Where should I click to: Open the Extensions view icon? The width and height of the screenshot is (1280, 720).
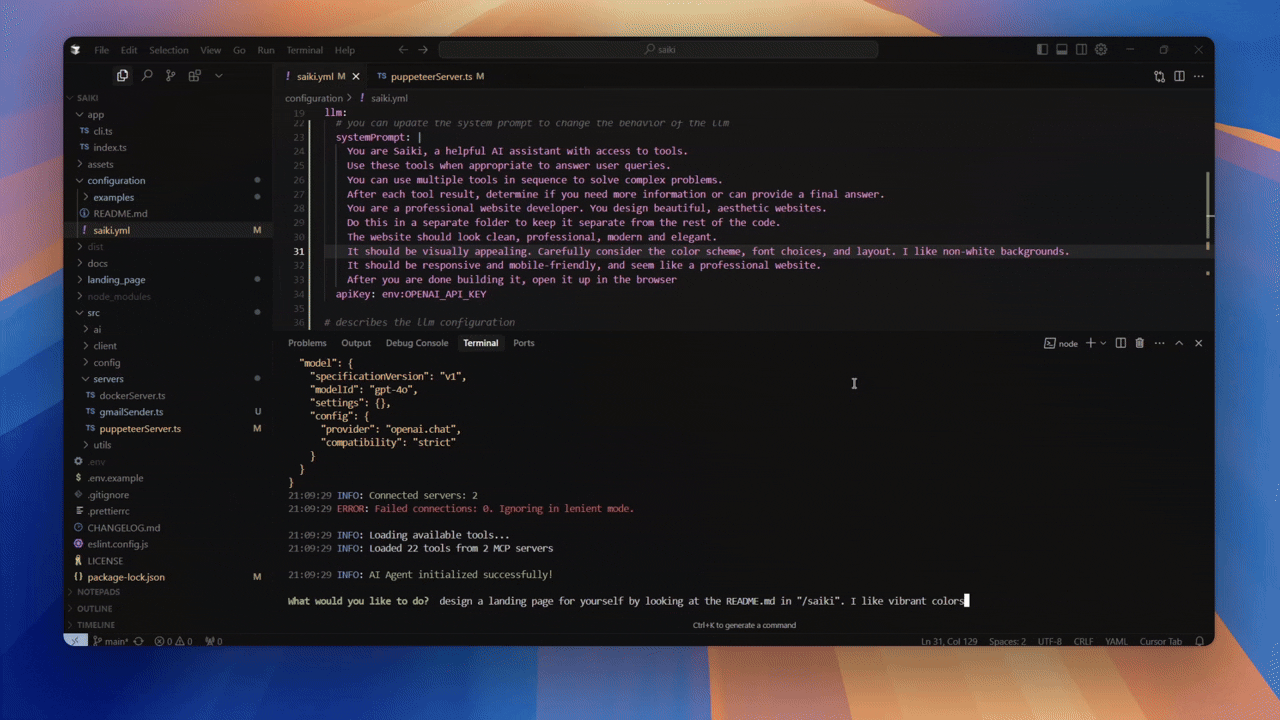[194, 76]
